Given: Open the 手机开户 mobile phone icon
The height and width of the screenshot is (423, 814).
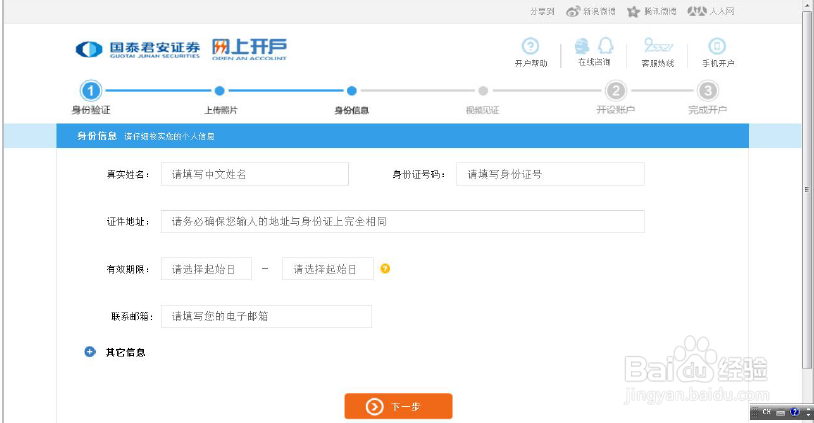Looking at the screenshot, I should point(717,46).
